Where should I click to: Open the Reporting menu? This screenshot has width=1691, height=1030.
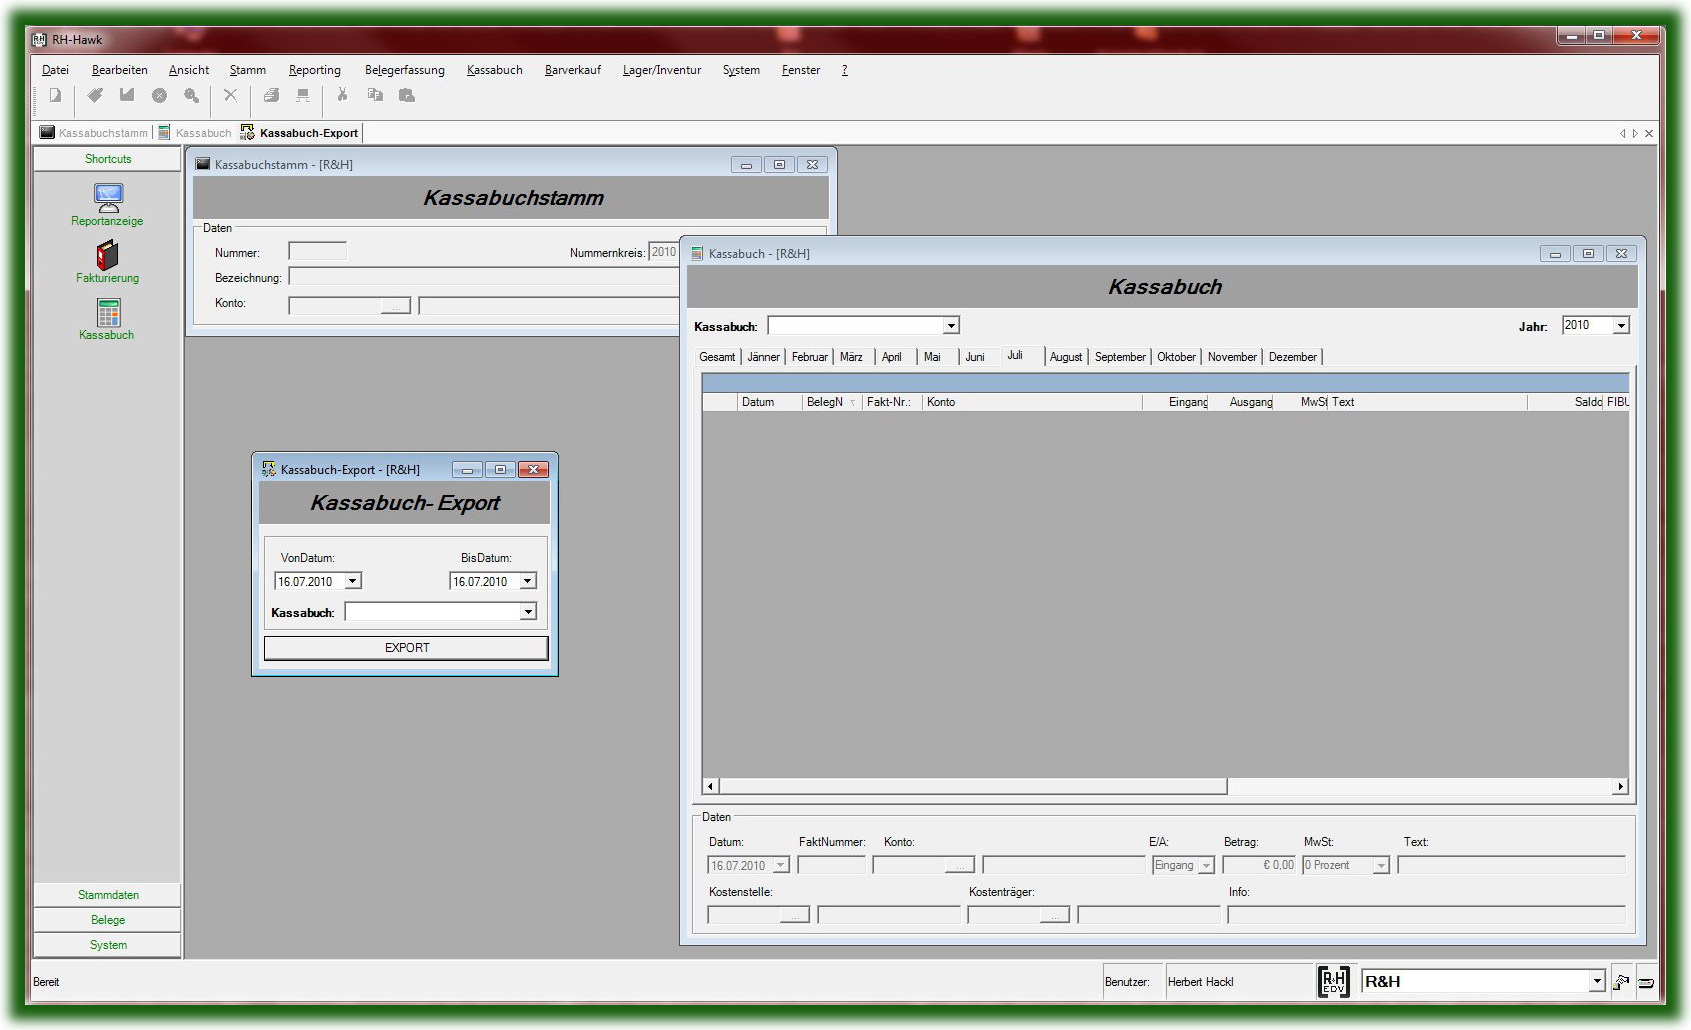coord(315,70)
